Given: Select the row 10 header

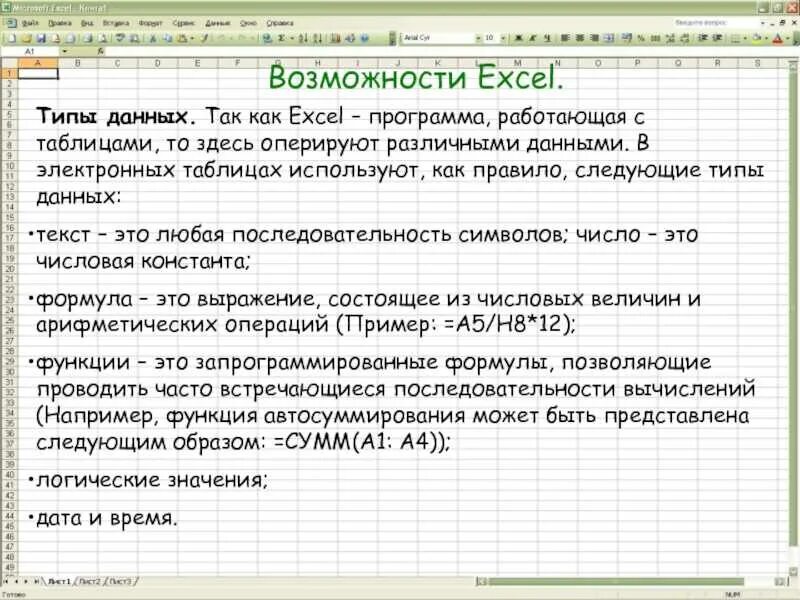Looking at the screenshot, I should tap(9, 166).
